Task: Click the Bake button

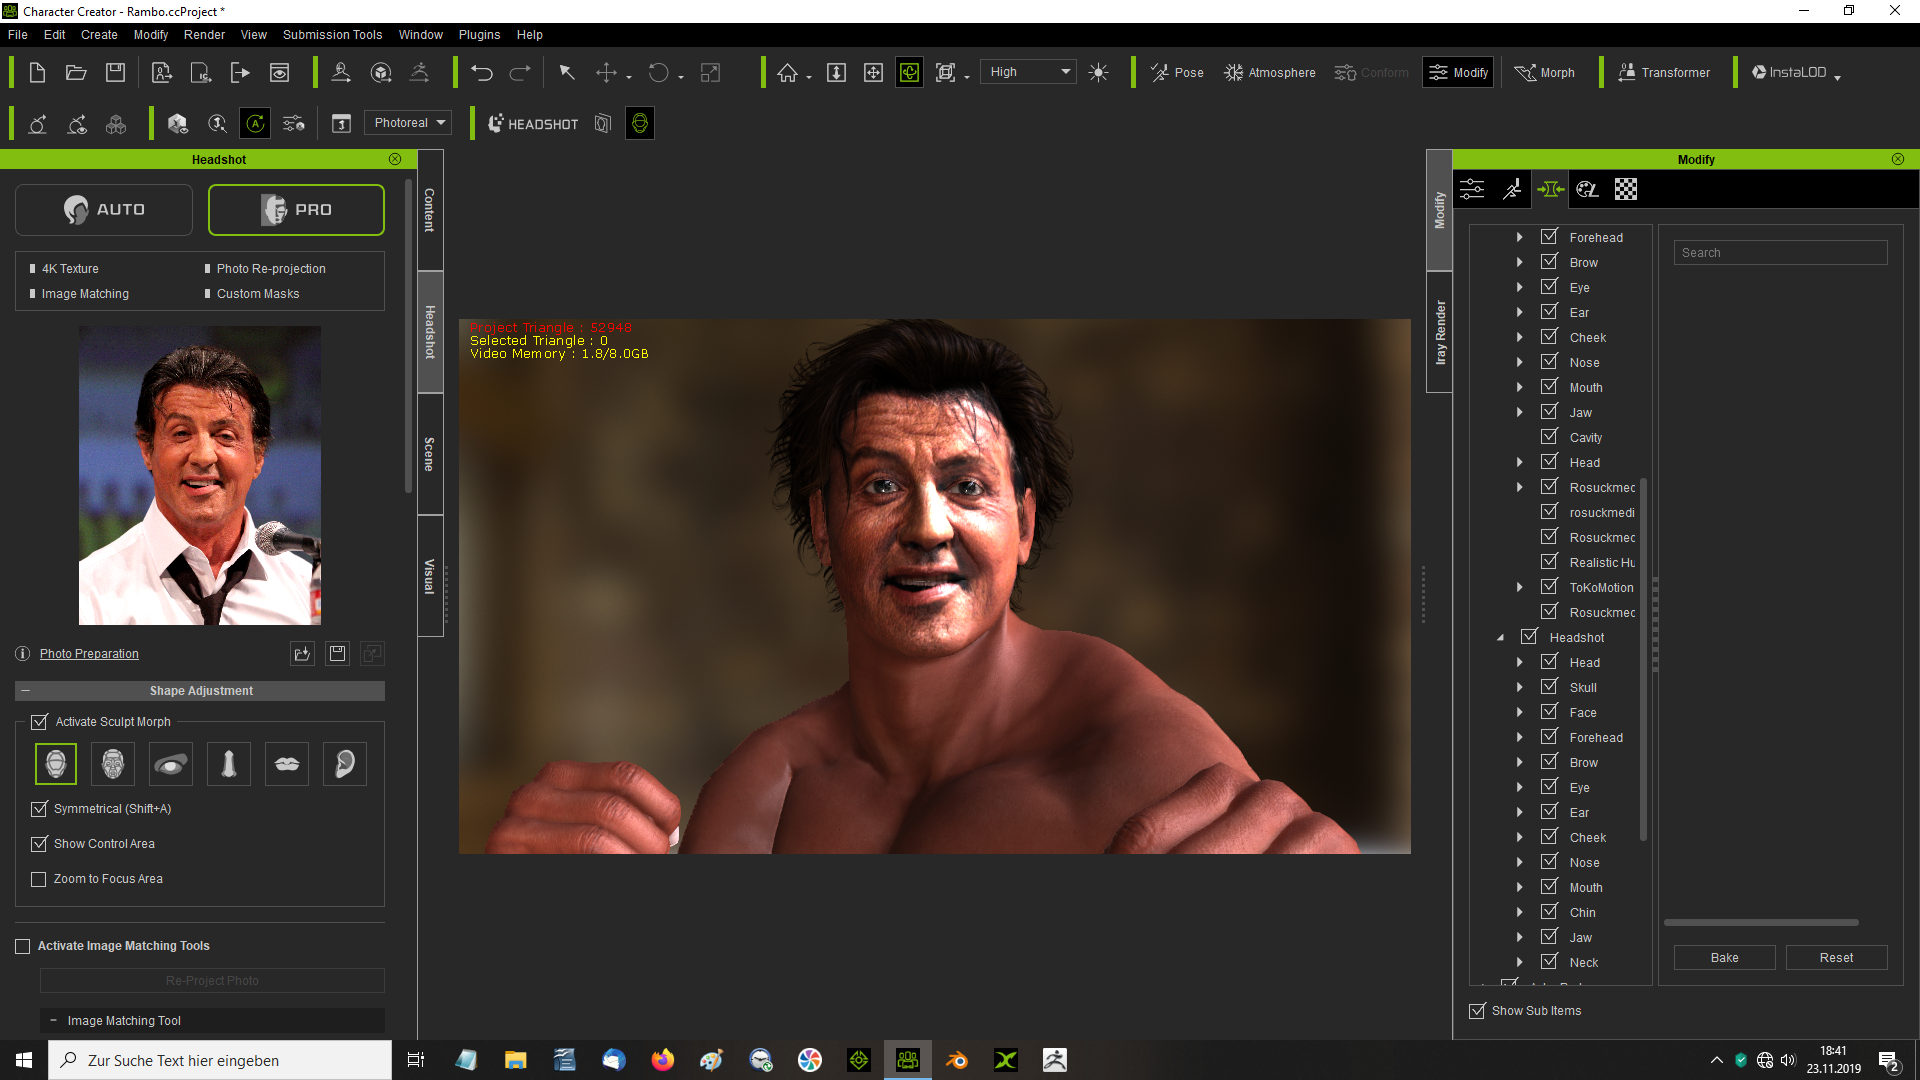Action: 1724,958
